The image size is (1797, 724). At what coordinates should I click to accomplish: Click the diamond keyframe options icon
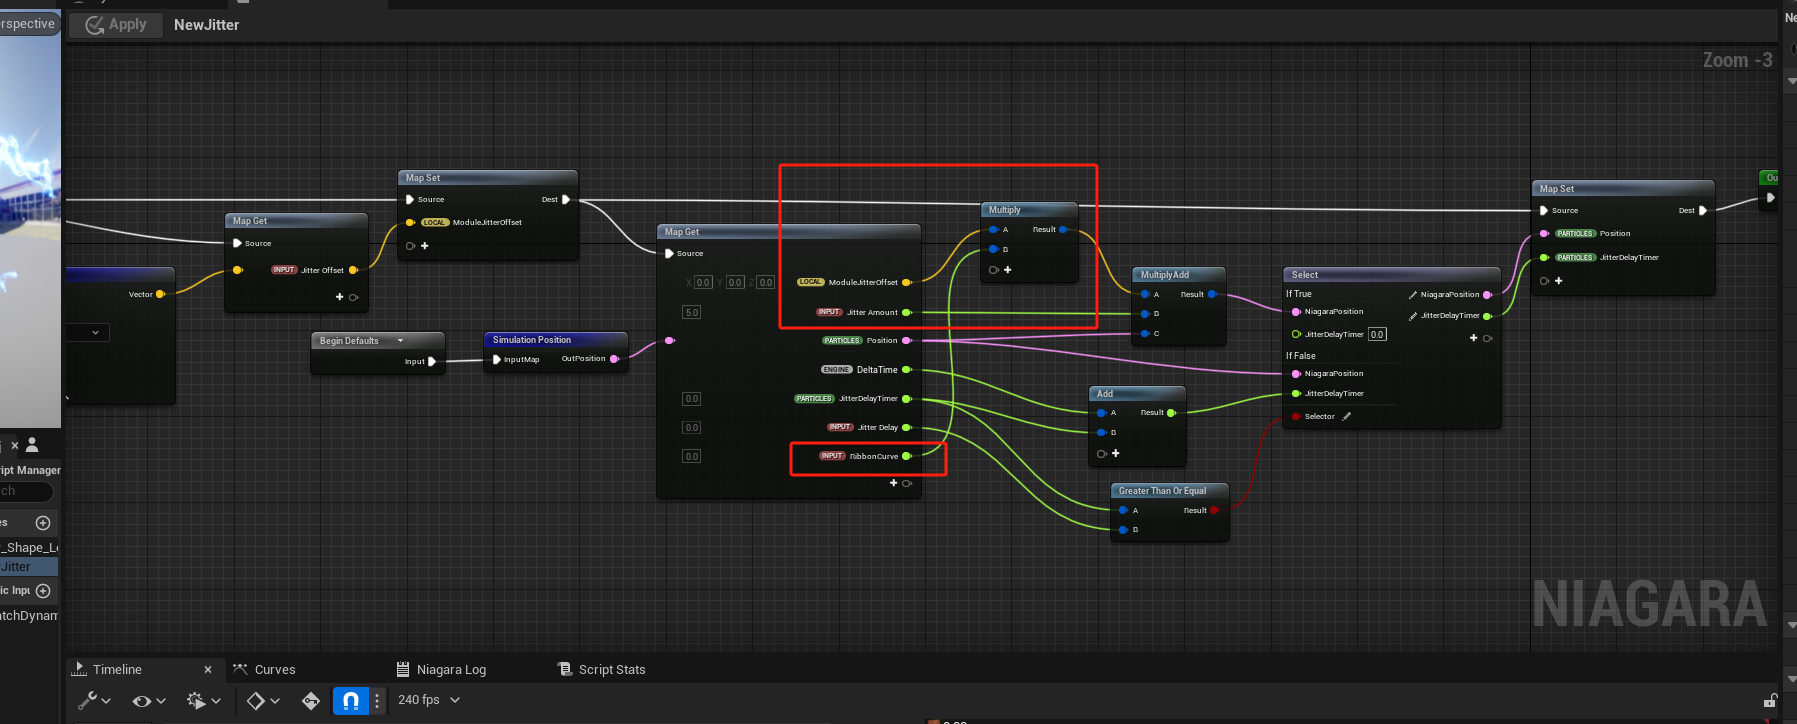(x=263, y=701)
